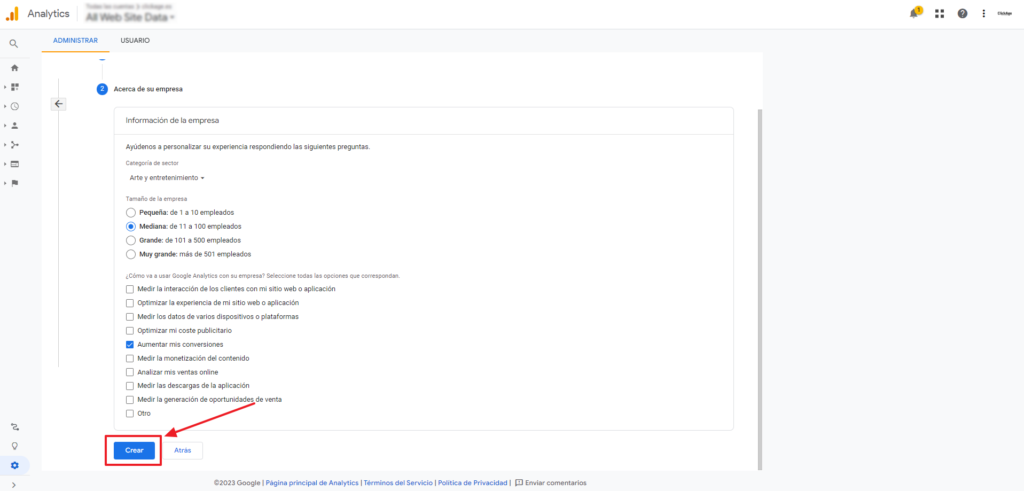Switch to USUARIO tab
The height and width of the screenshot is (491, 1024).
pyautogui.click(x=135, y=40)
